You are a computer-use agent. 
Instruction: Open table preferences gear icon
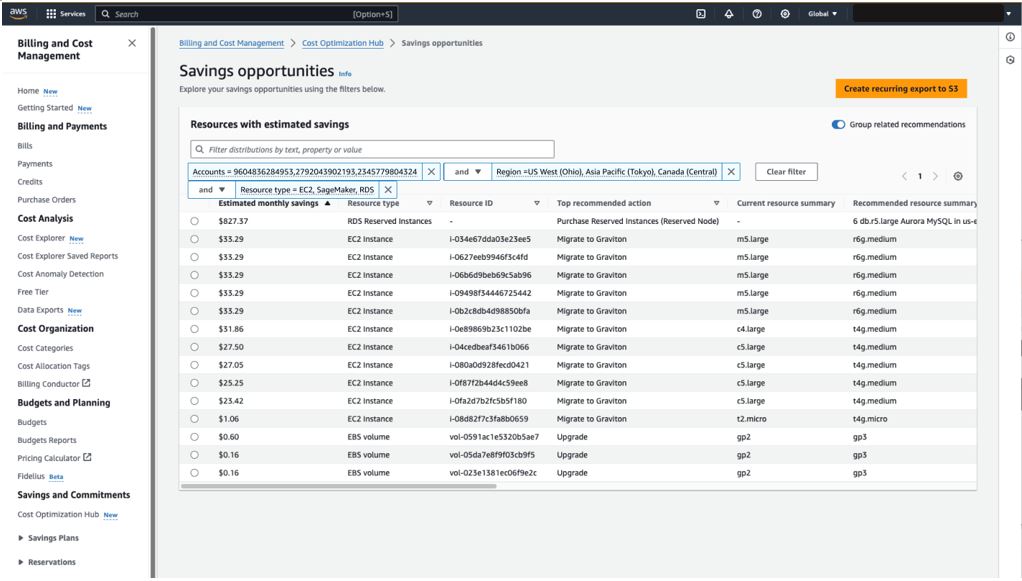pos(957,176)
